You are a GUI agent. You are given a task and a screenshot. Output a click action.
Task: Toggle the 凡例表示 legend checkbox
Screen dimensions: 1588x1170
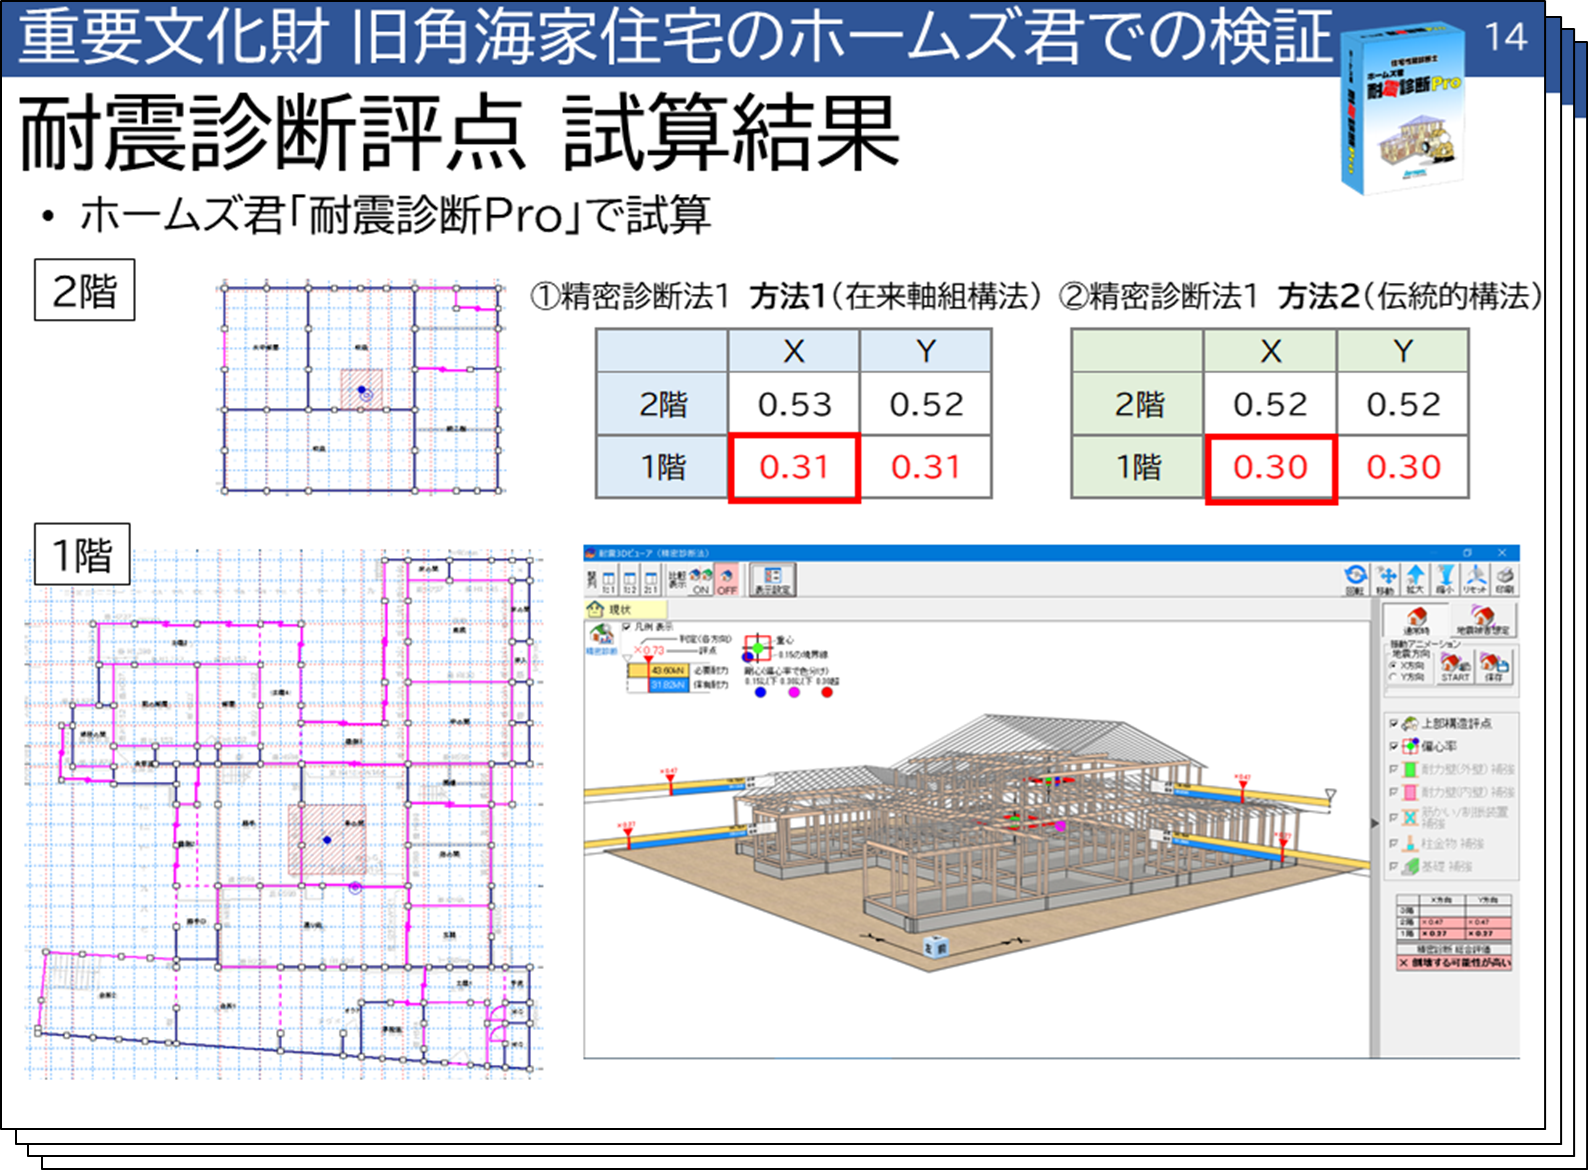pos(627,627)
